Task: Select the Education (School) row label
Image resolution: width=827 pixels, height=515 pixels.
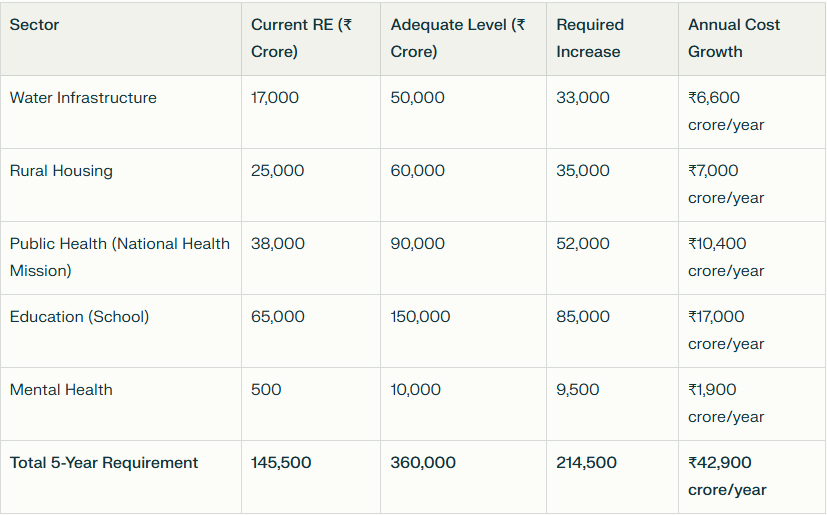Action: click(x=79, y=317)
